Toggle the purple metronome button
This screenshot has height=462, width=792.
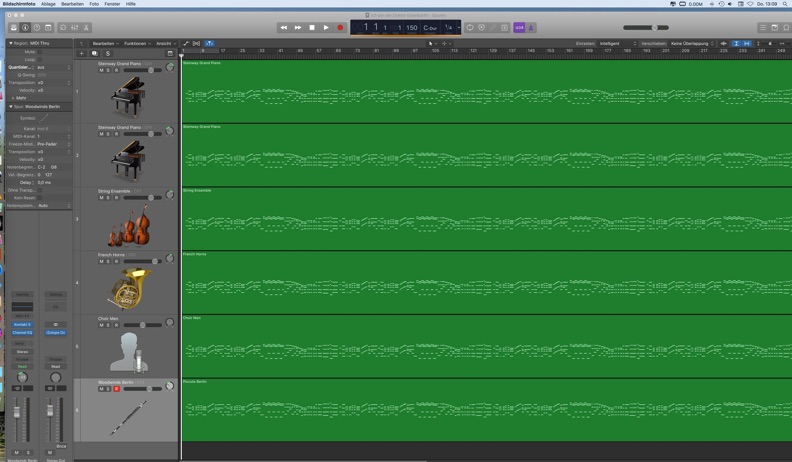coord(531,28)
